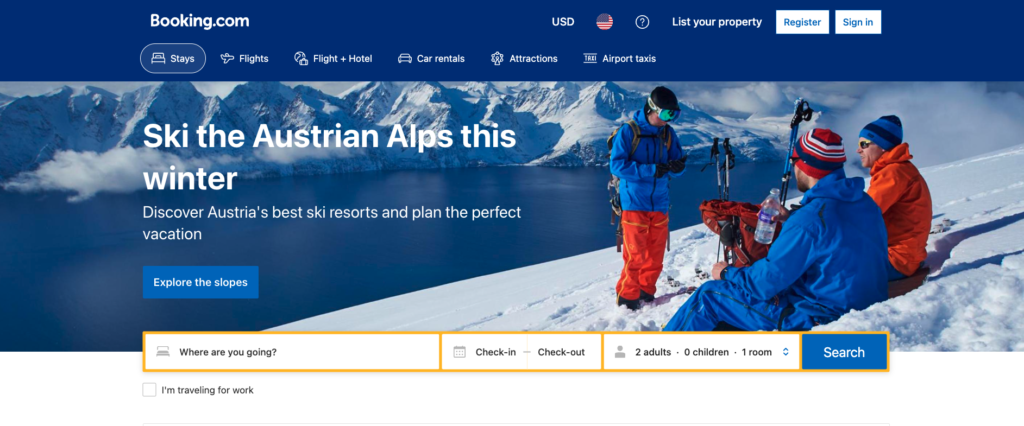Select the Stays tab
This screenshot has height=426, width=1024.
173,59
